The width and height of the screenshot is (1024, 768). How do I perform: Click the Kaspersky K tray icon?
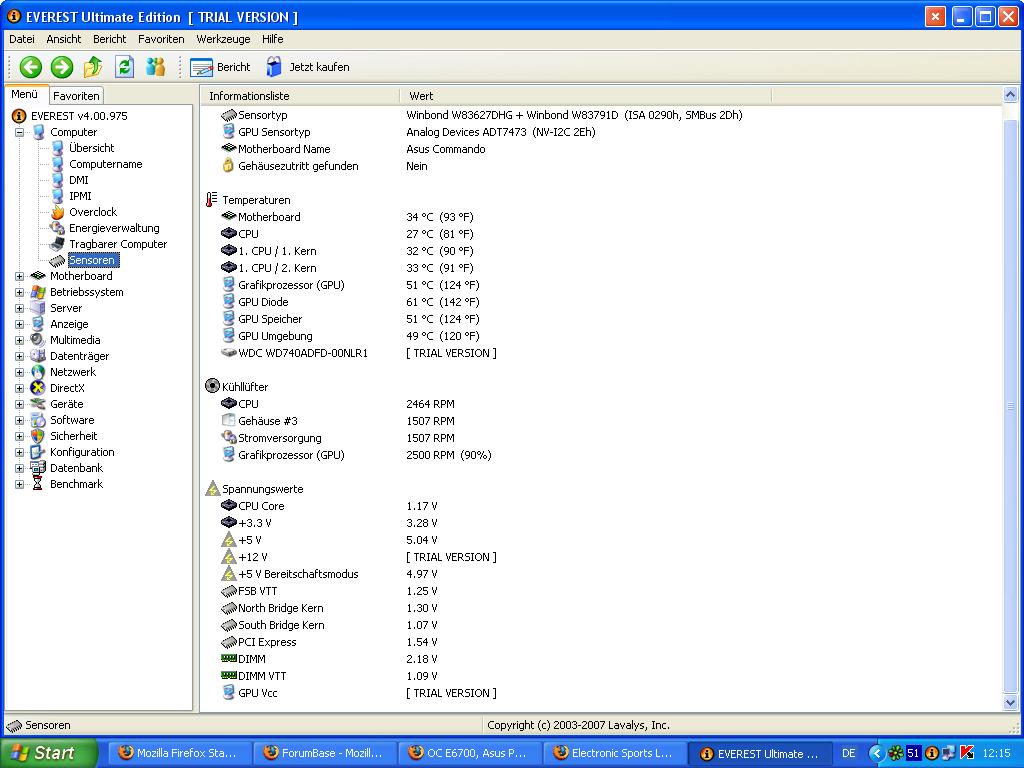[967, 753]
